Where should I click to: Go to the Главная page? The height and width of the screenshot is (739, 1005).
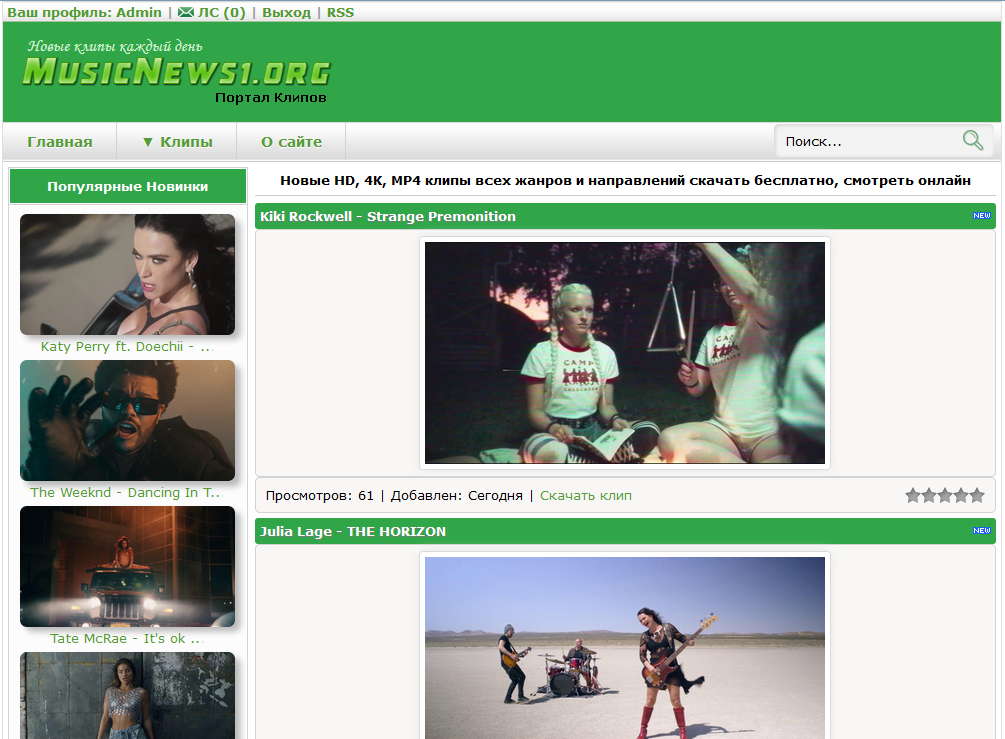click(x=60, y=142)
